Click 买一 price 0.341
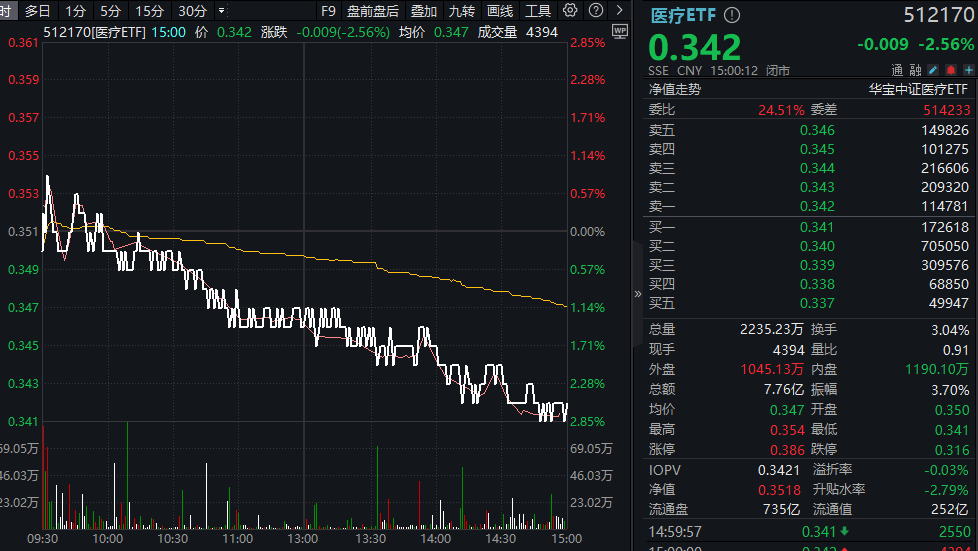The height and width of the screenshot is (551, 978). click(x=817, y=227)
